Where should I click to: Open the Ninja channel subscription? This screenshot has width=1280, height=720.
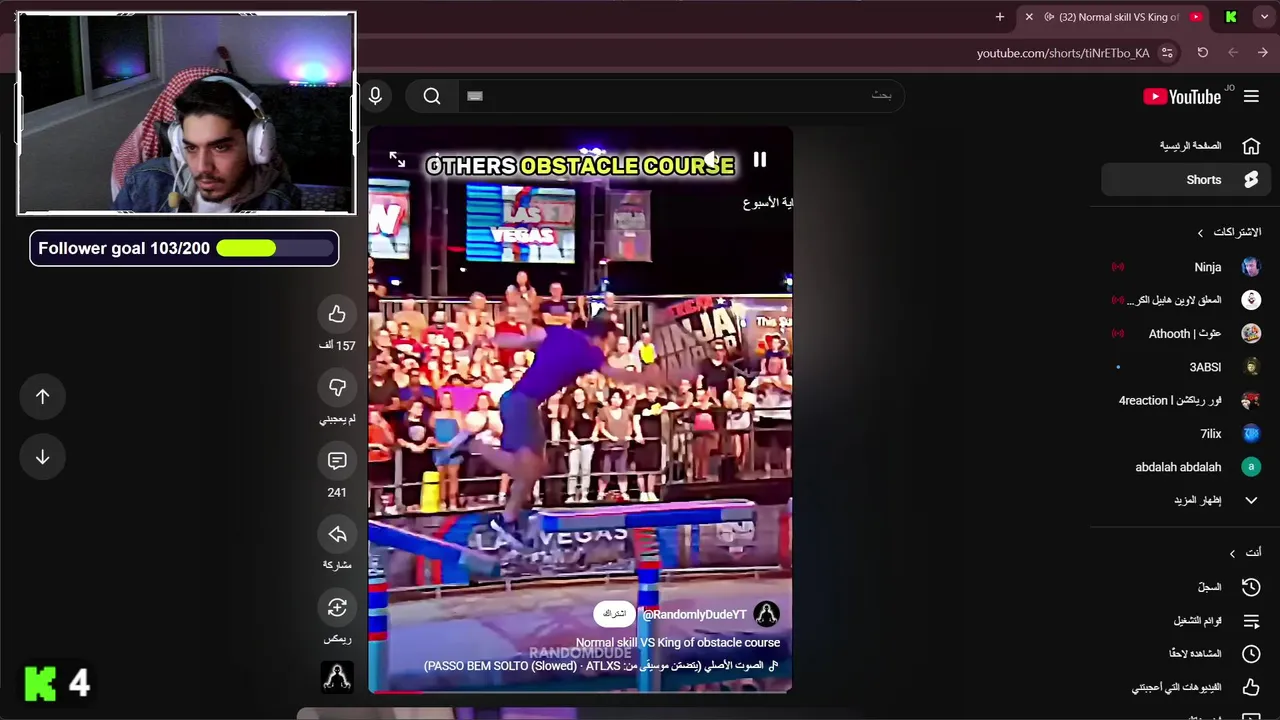1185,267
